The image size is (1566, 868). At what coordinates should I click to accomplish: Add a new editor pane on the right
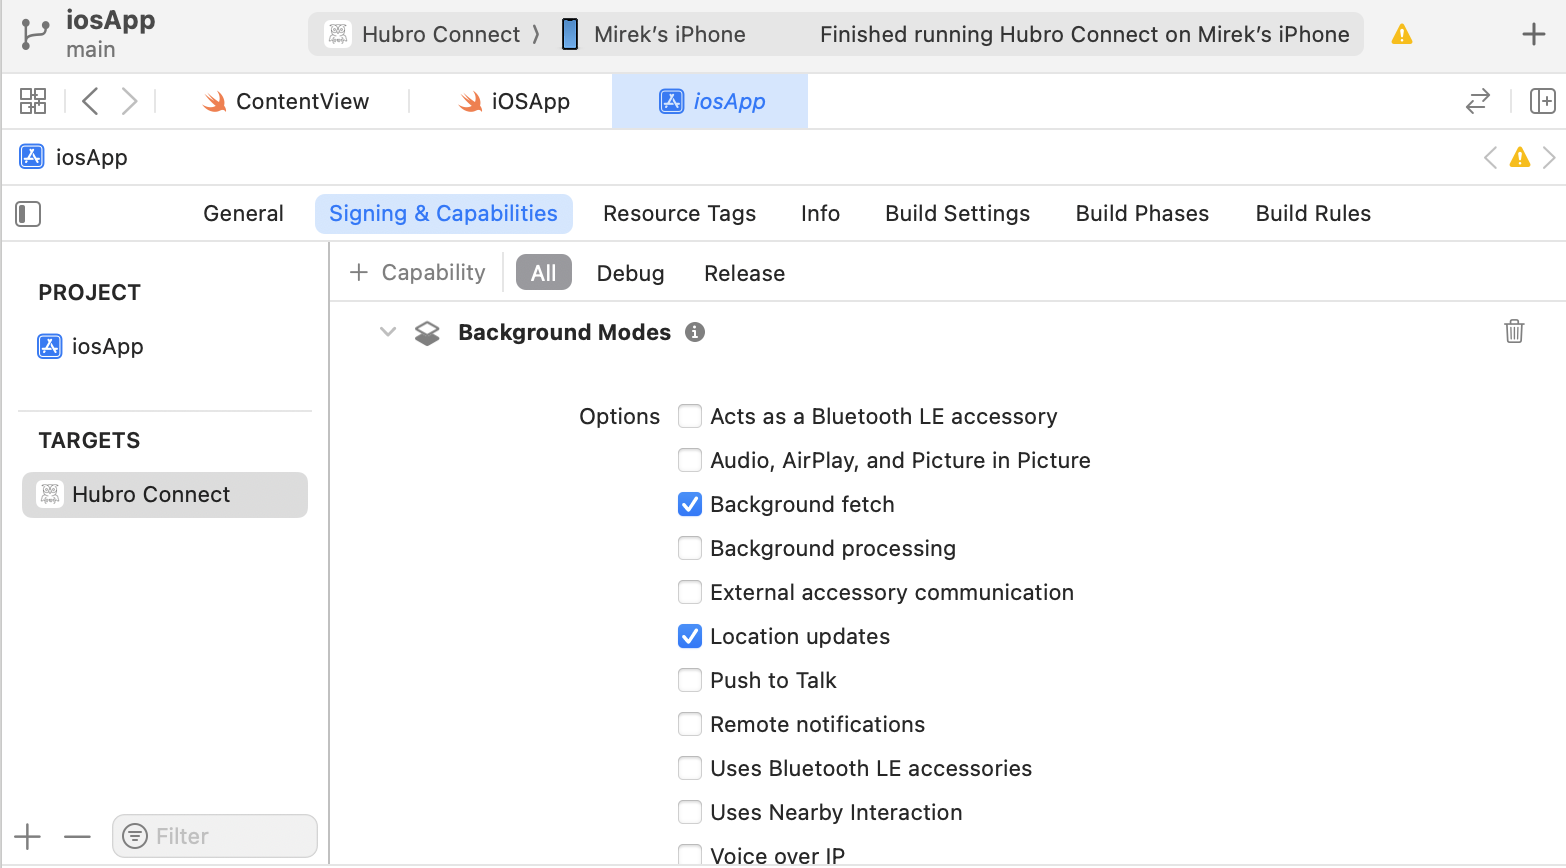[1542, 101]
